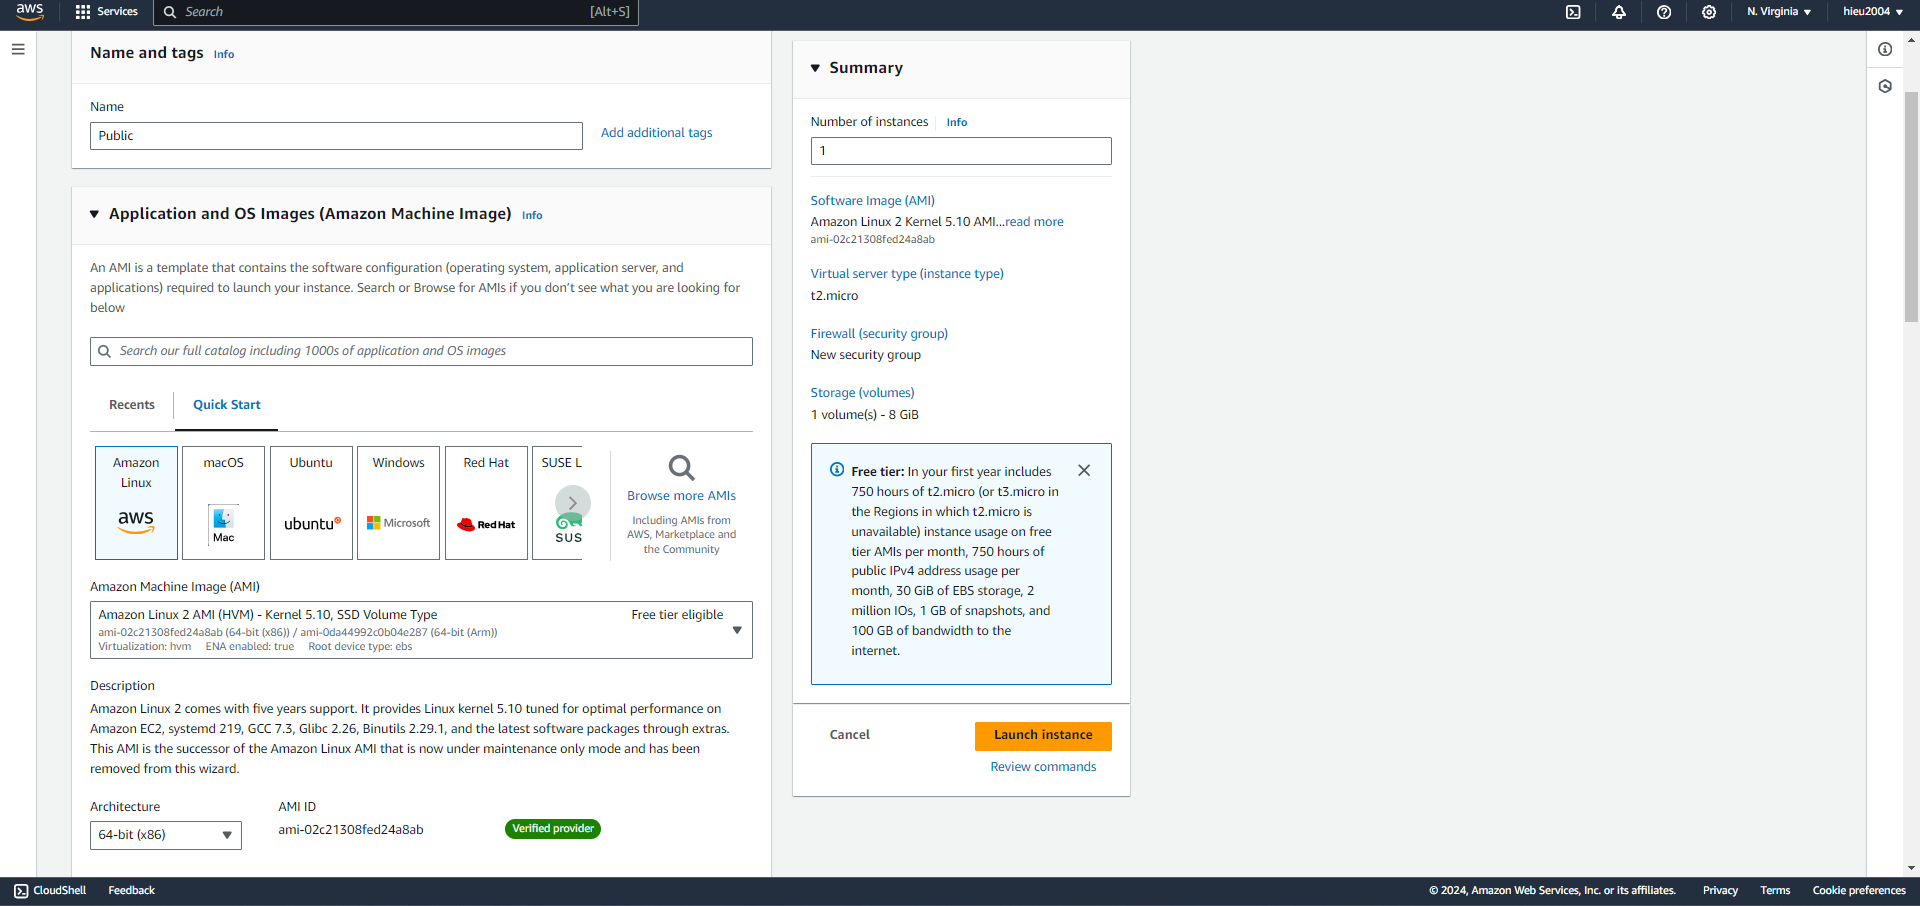Open the CloudShell button in the footer
The image size is (1920, 906).
click(50, 891)
